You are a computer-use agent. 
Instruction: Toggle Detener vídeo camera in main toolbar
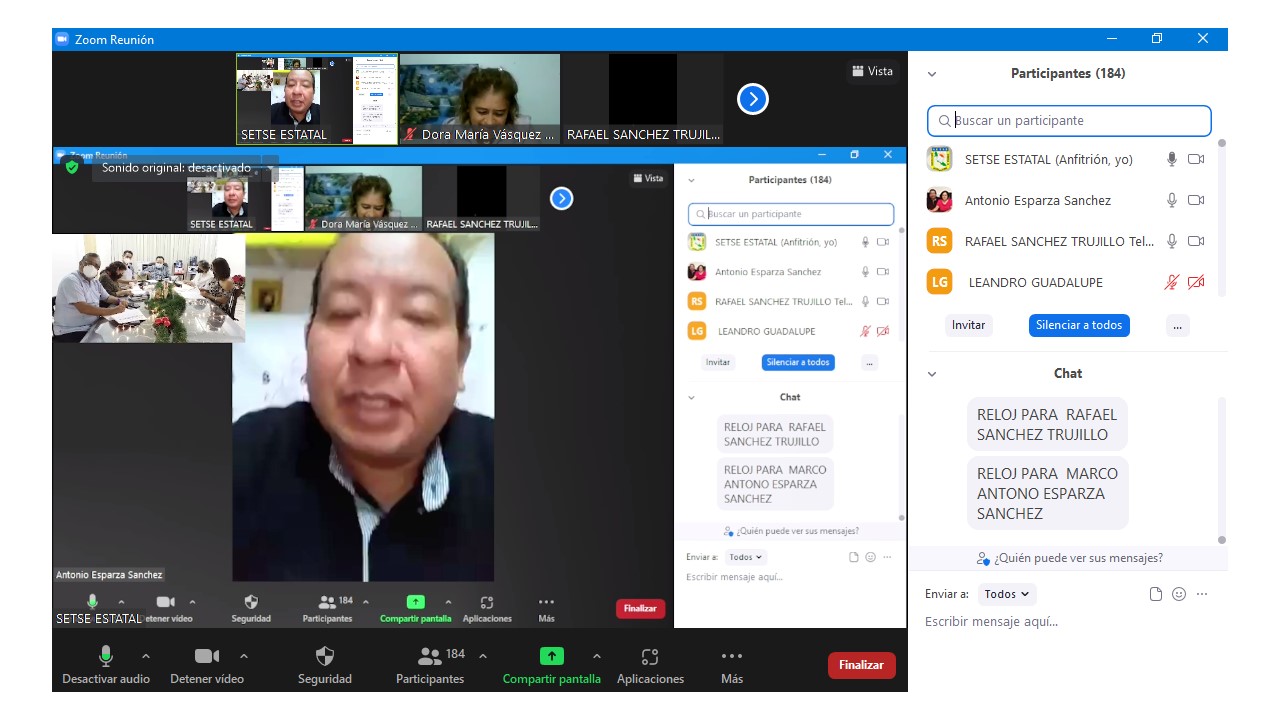206,657
